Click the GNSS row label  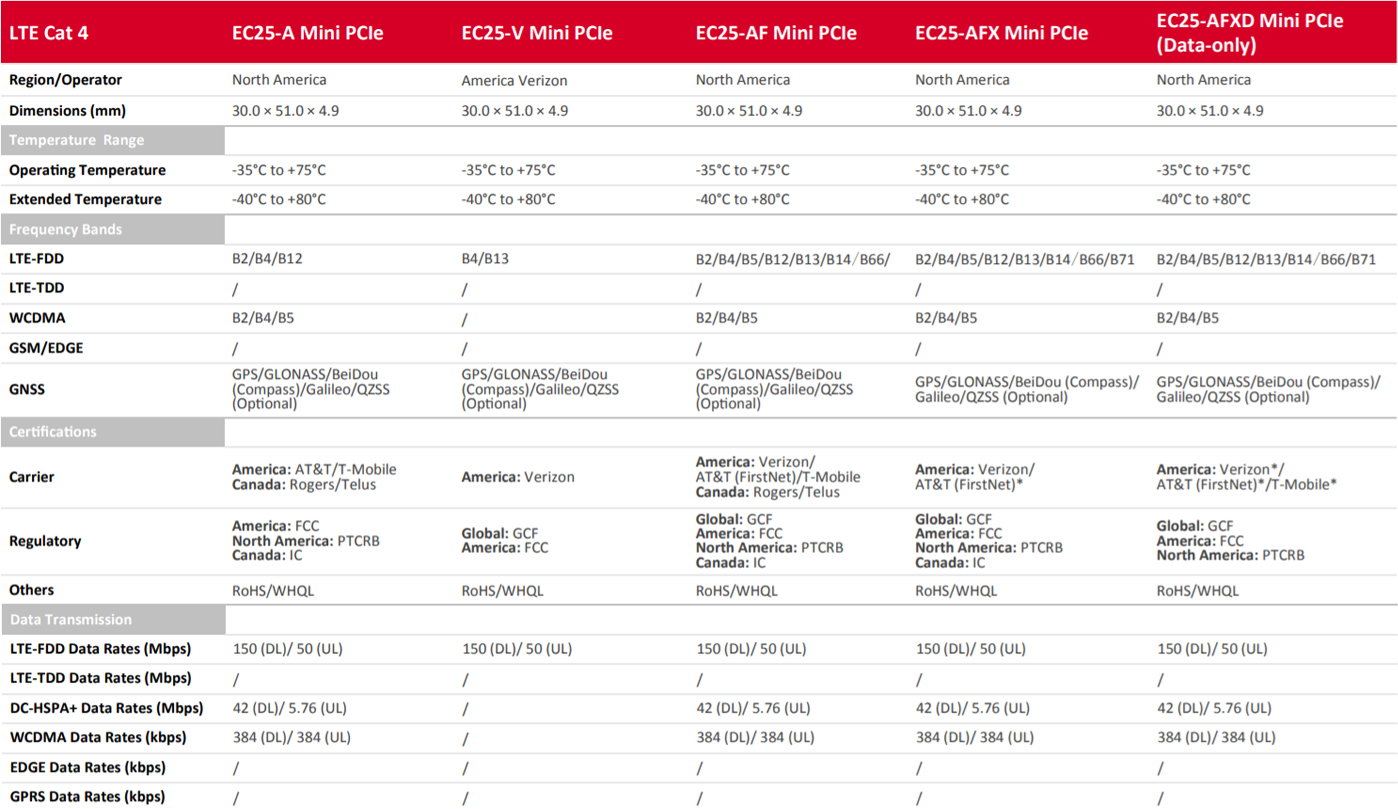[x=27, y=389]
